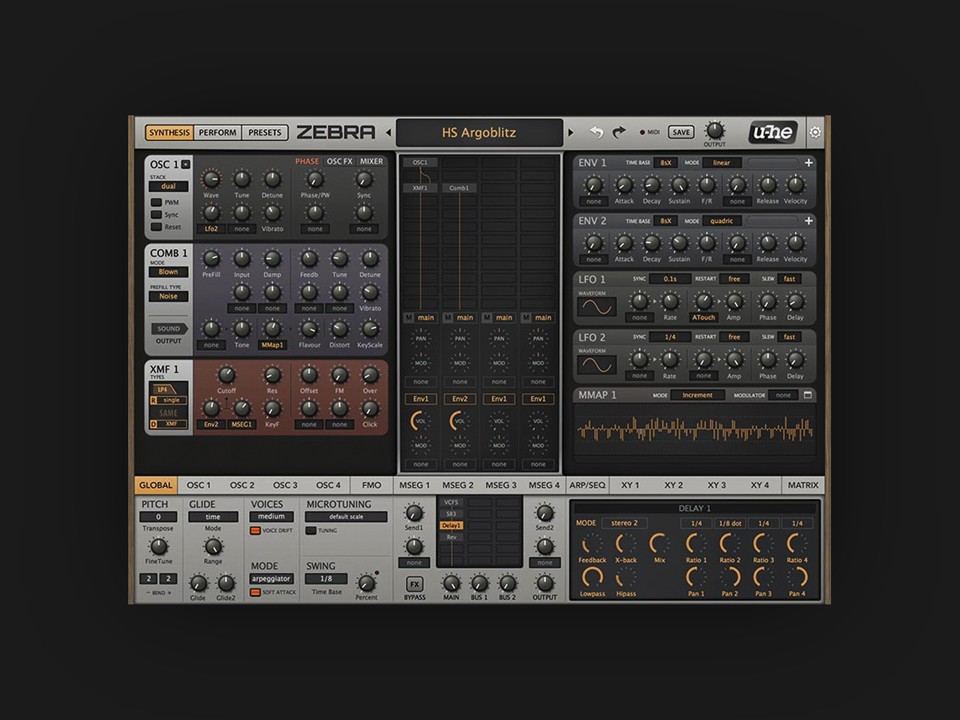Open the MMAP 1 Mode 'Increment' dropdown
The width and height of the screenshot is (960, 720).
point(697,396)
